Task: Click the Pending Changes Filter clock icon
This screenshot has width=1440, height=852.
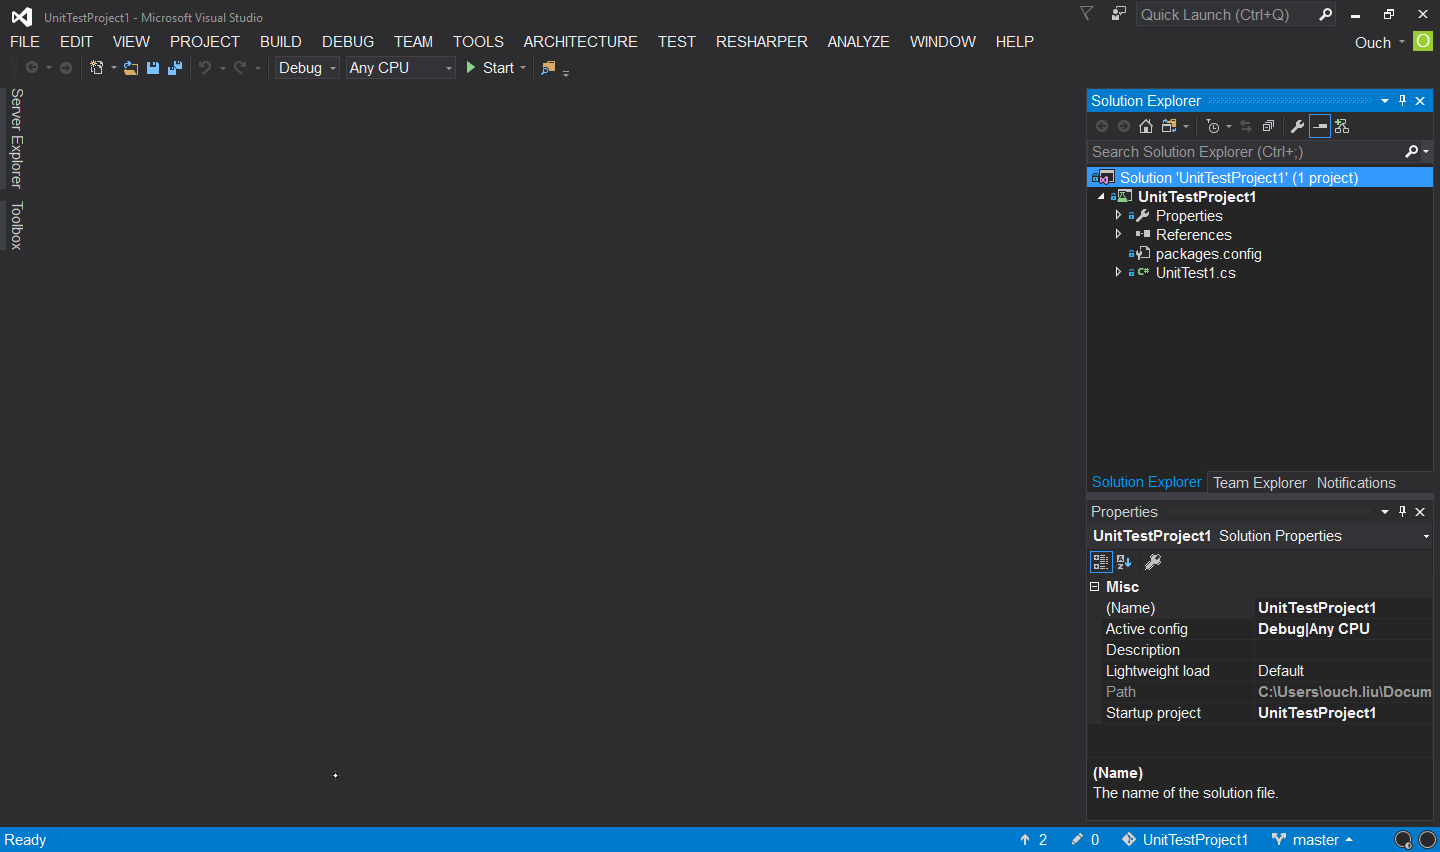Action: 1213,126
